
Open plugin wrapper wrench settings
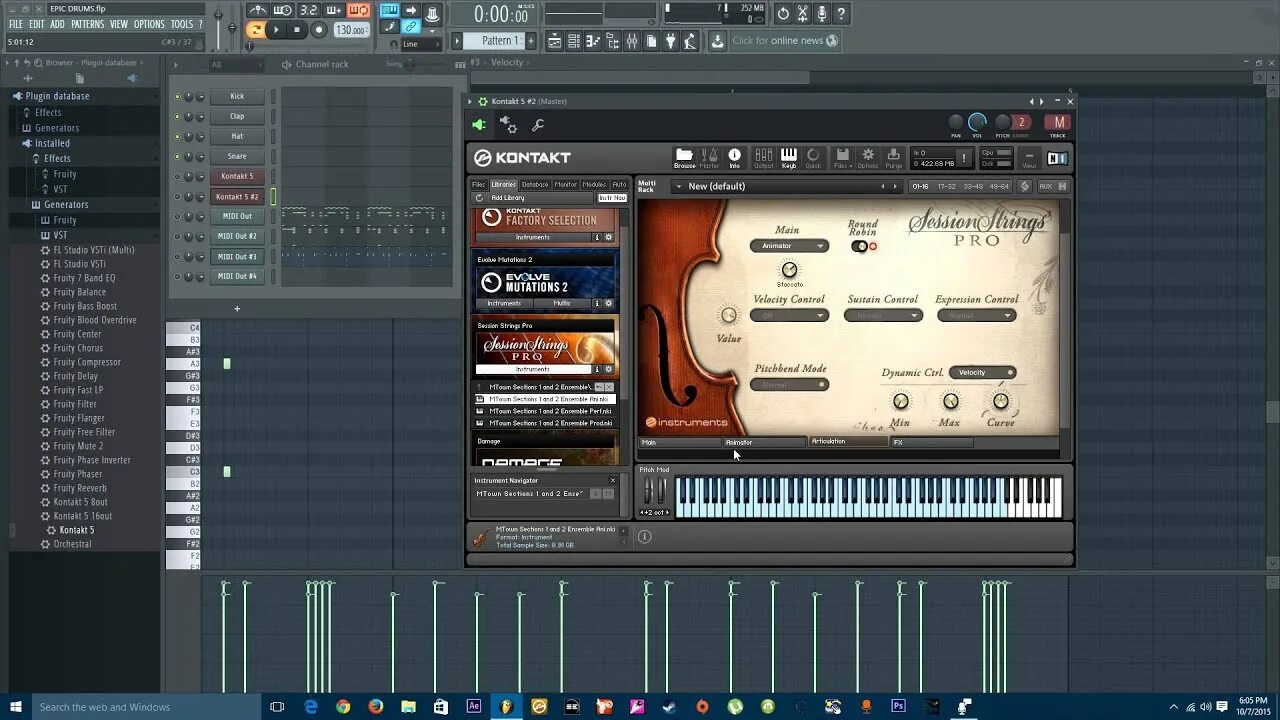click(x=538, y=125)
